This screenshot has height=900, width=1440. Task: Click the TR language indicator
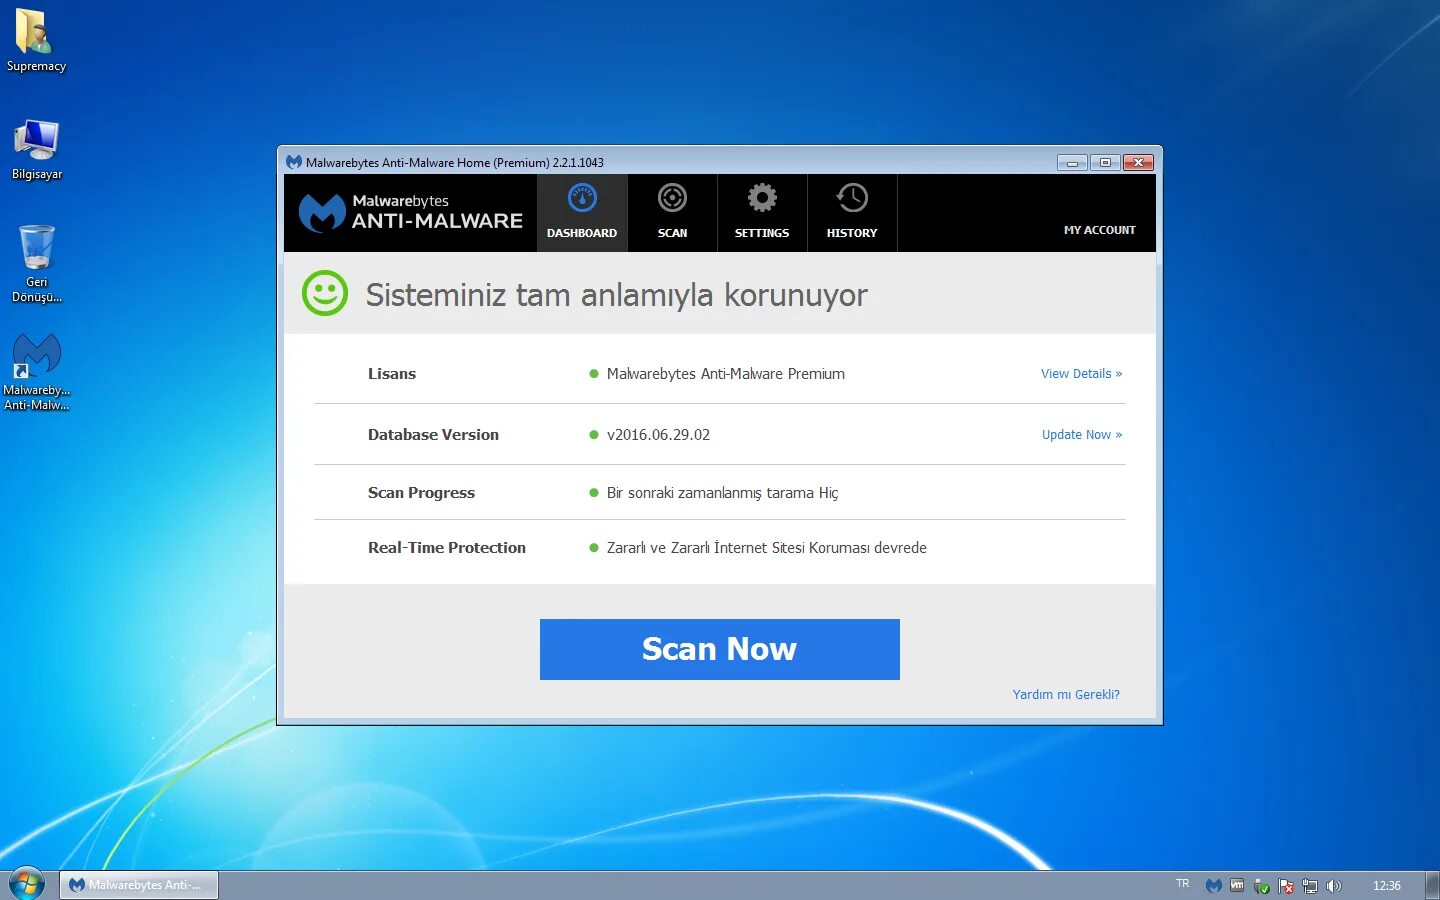coord(1183,884)
